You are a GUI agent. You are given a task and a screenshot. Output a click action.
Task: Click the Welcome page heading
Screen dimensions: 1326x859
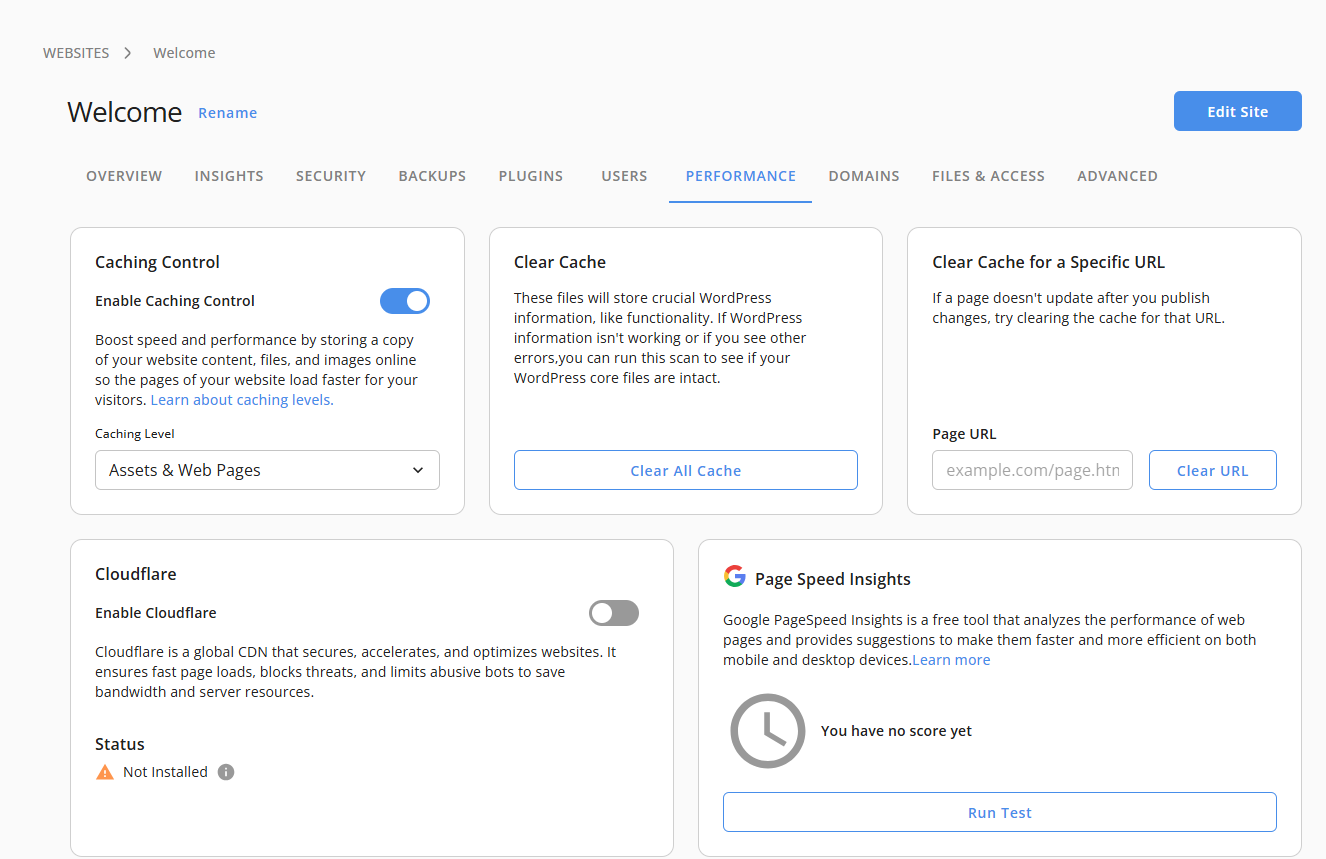[125, 112]
